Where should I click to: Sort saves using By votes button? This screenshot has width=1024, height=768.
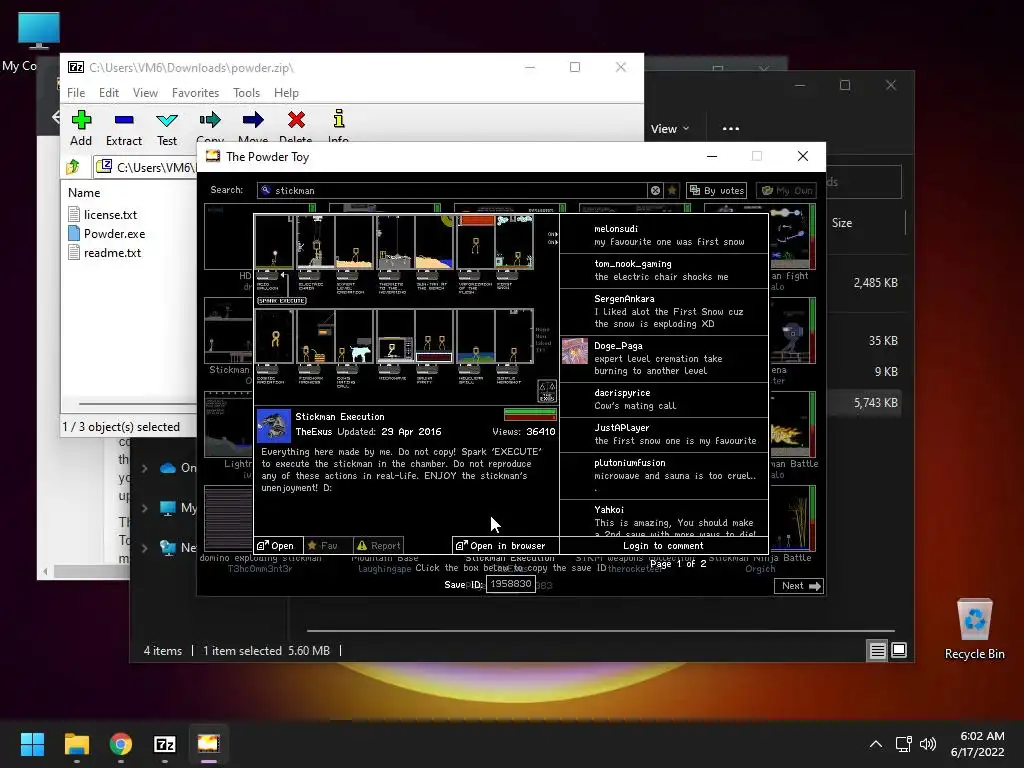point(716,190)
